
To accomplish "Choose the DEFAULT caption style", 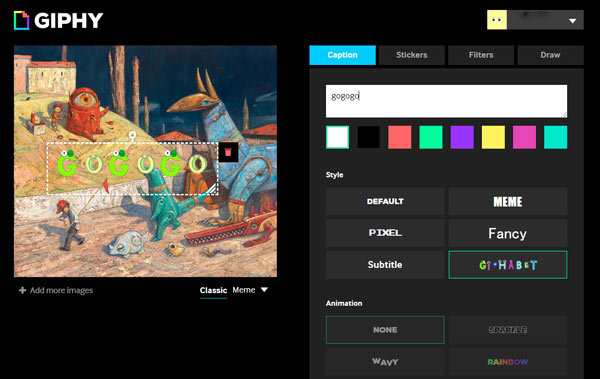I will point(385,201).
